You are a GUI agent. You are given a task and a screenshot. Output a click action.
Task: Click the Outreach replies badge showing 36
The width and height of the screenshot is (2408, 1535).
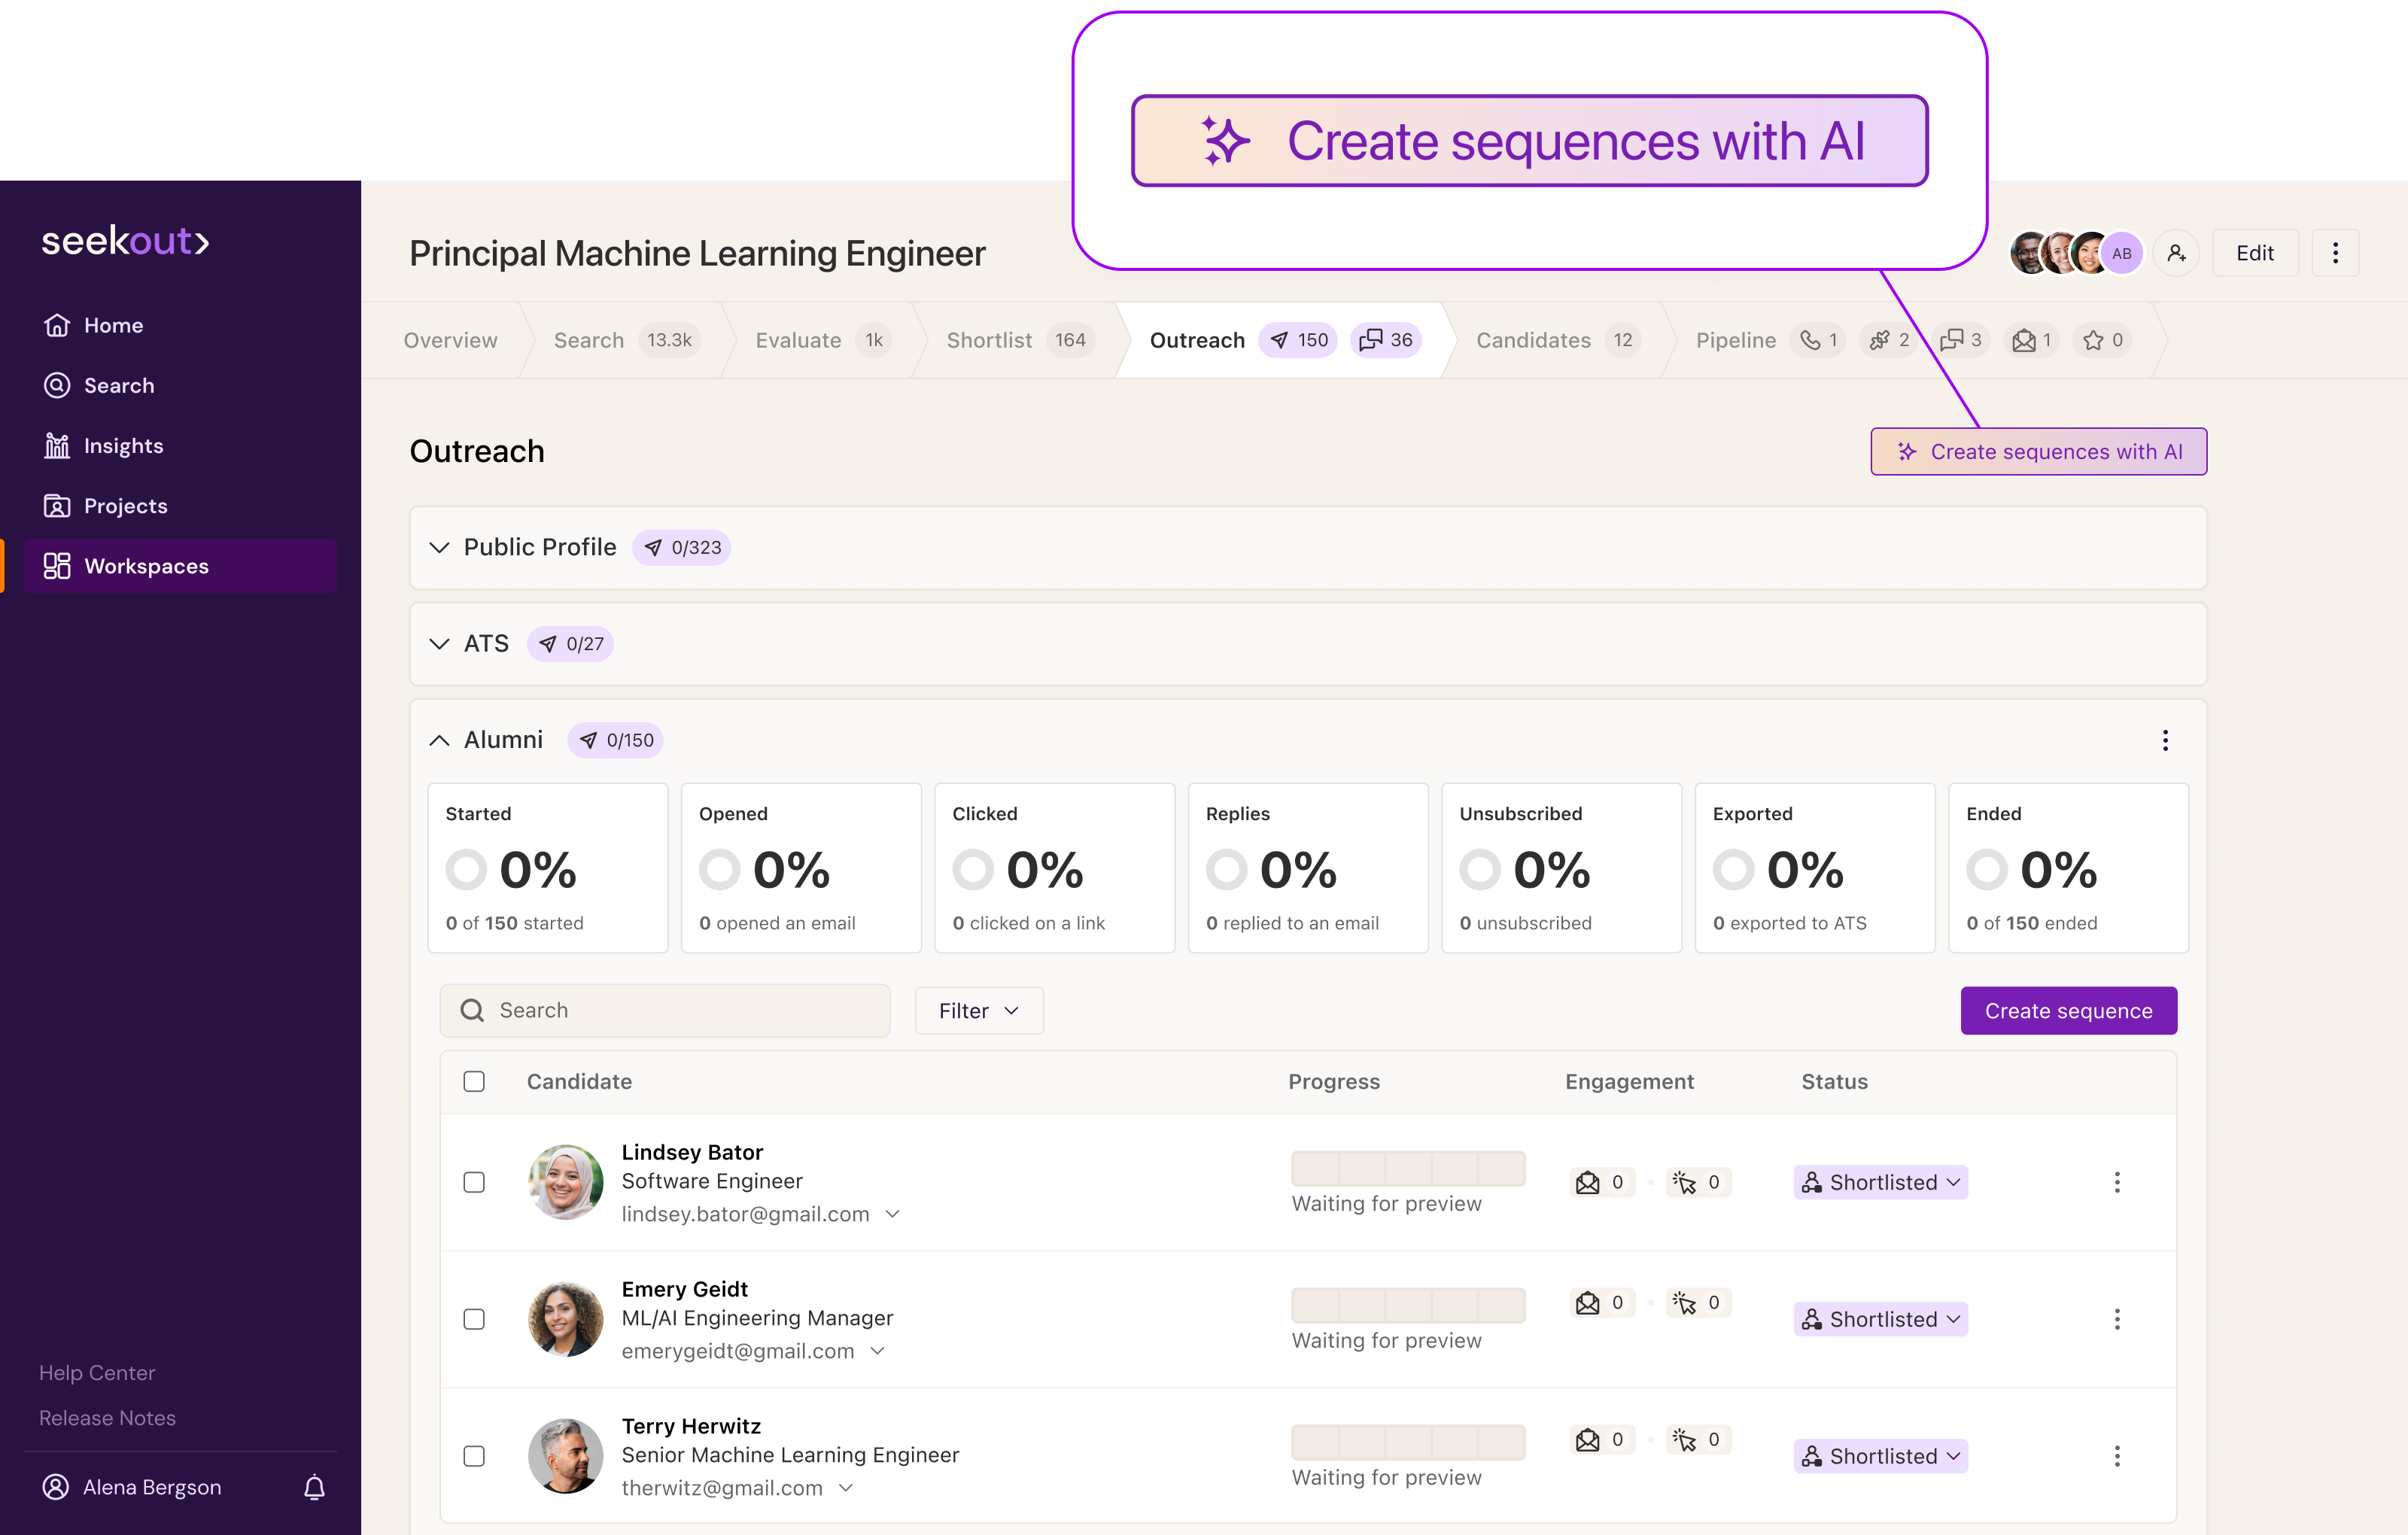[1385, 340]
